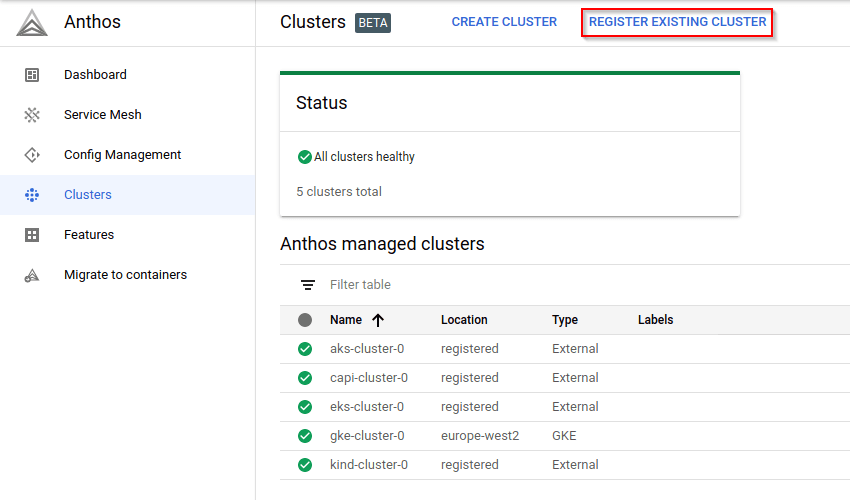Viewport: 850px width, 500px height.
Task: Click registered location in eks-cluster-0 row
Action: [469, 407]
